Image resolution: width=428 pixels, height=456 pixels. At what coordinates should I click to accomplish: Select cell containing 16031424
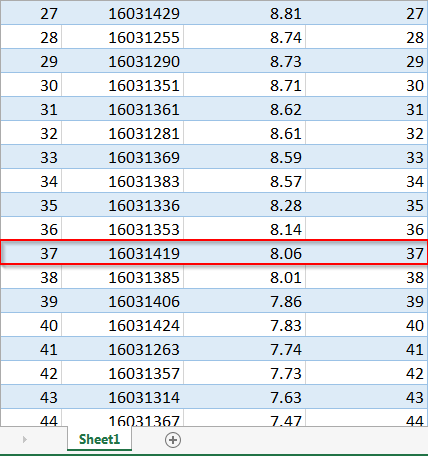tap(122, 326)
